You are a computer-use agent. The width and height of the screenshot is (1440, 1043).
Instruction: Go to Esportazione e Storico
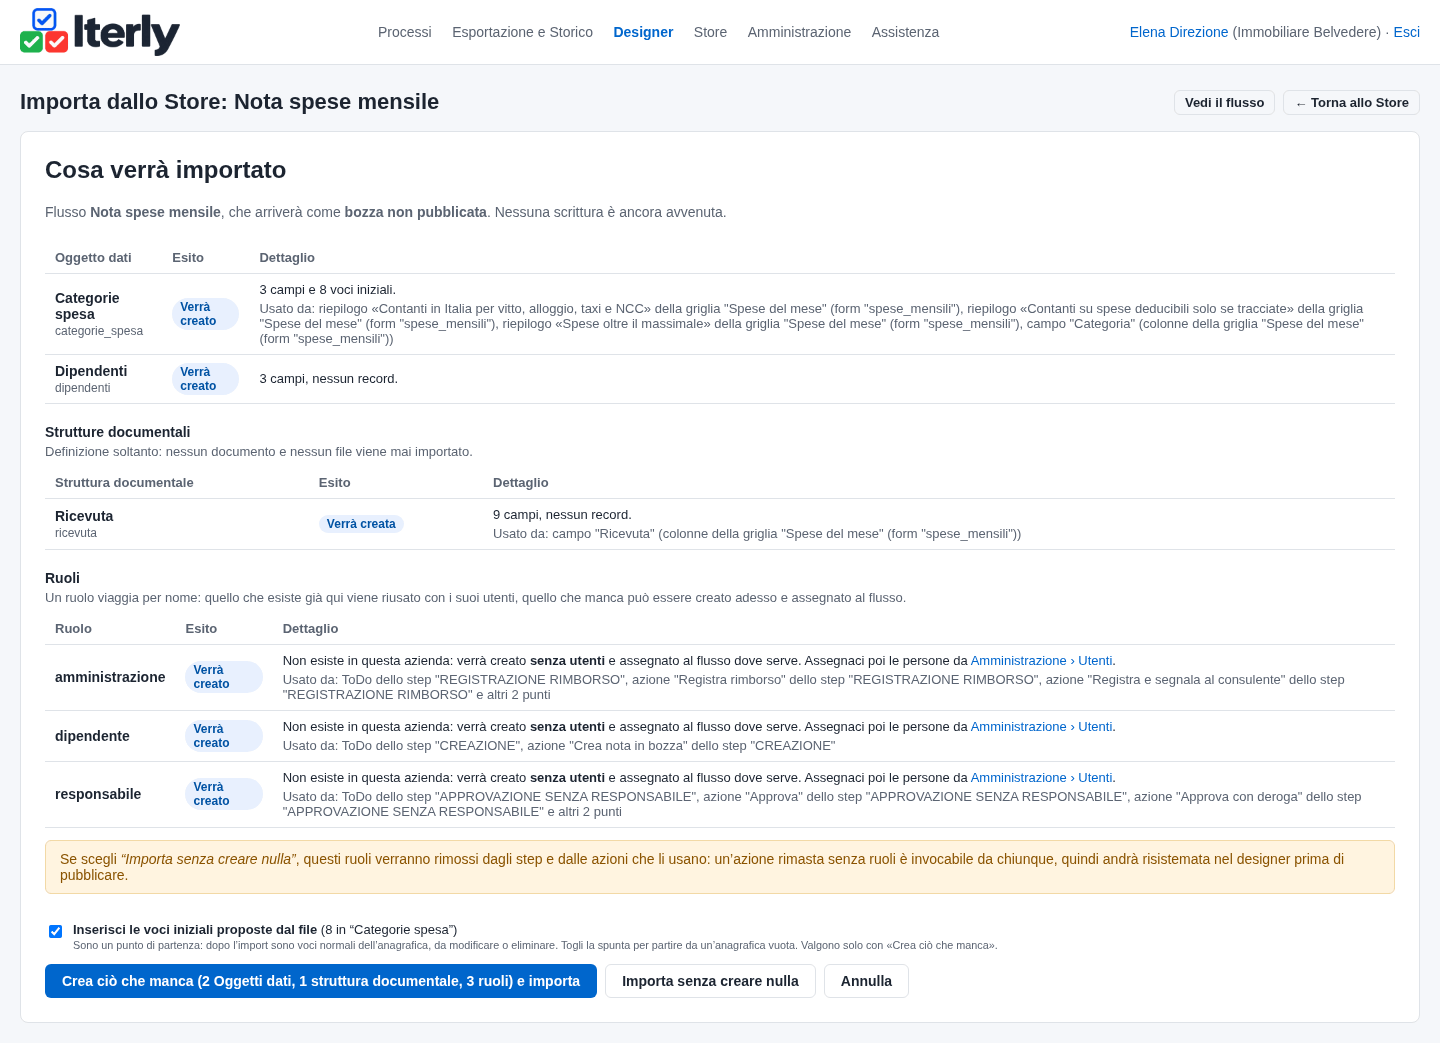(x=522, y=32)
